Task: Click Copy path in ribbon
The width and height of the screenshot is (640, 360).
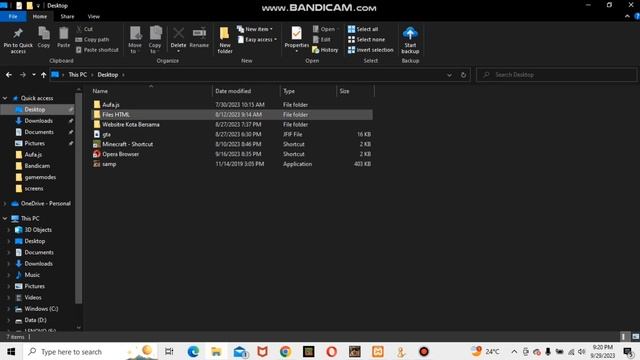Action: tap(92, 40)
